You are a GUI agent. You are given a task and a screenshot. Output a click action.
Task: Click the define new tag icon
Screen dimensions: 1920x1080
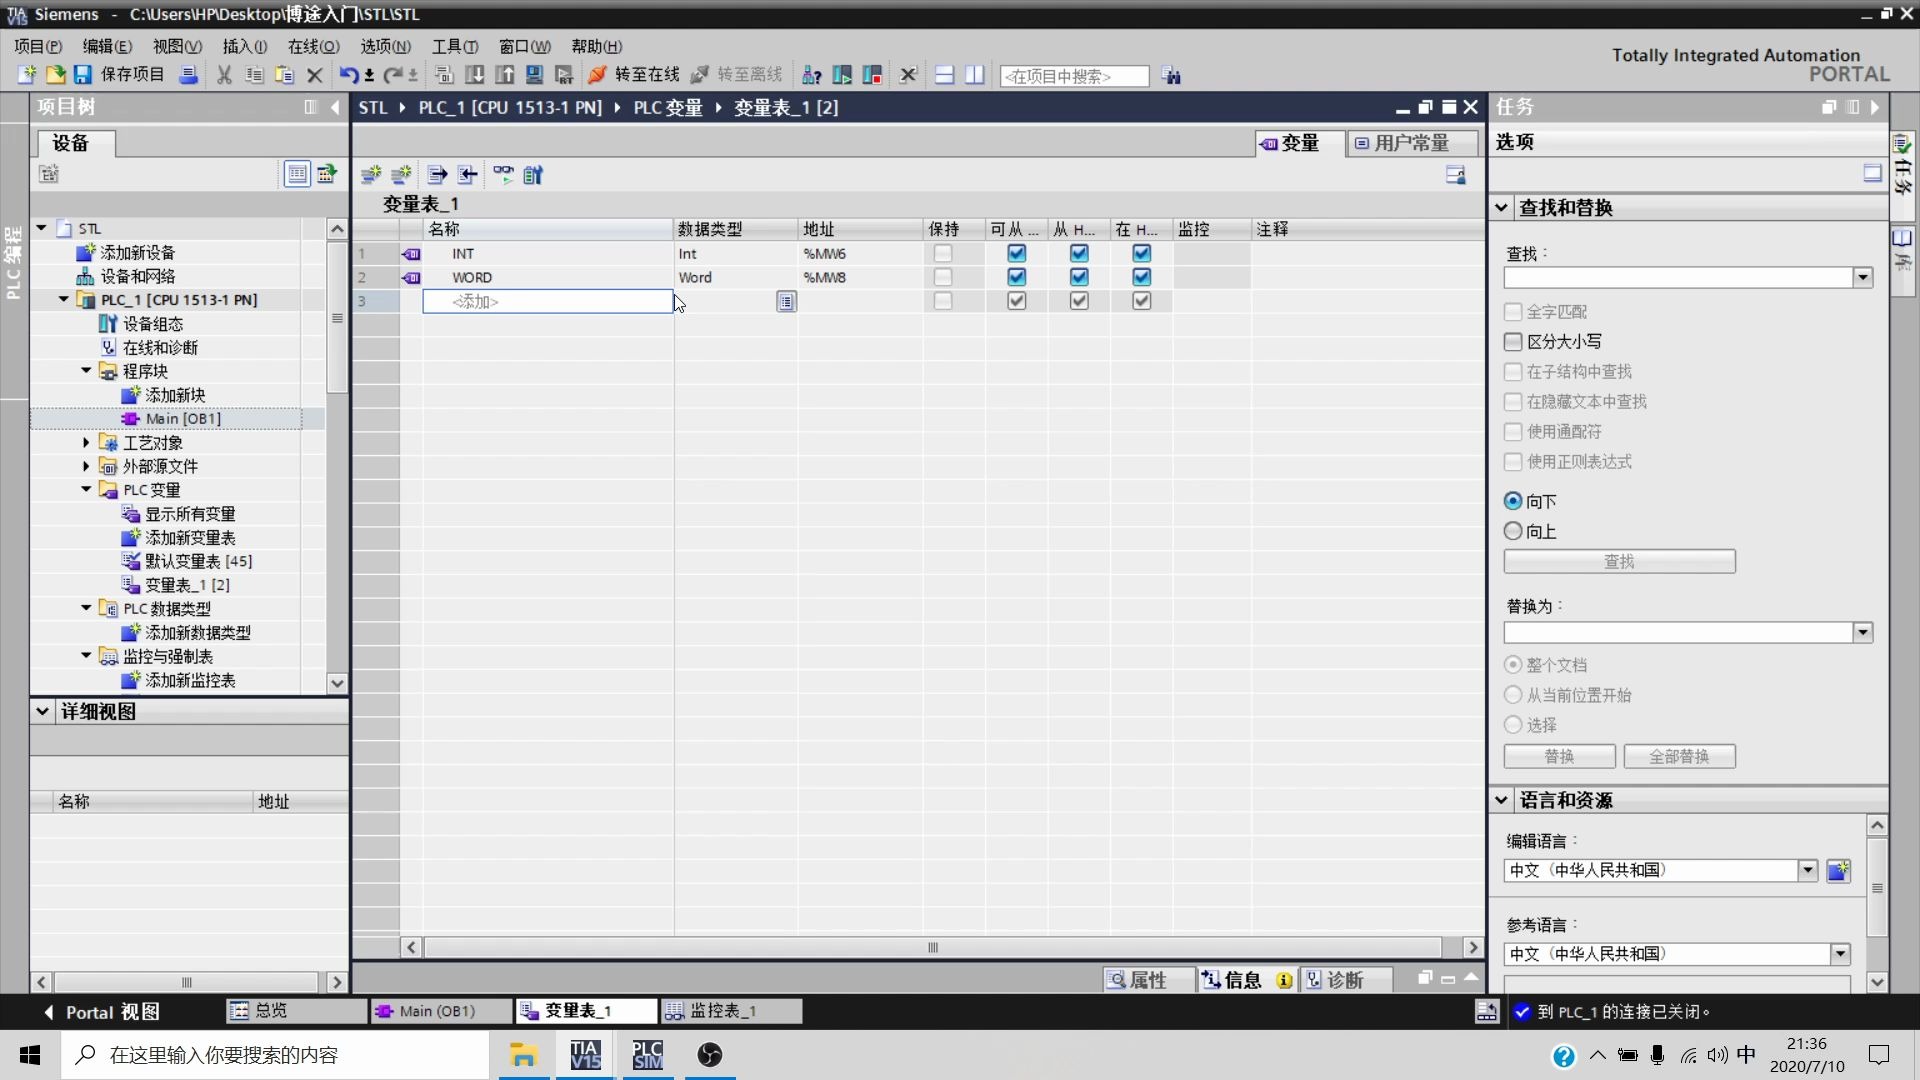[373, 173]
